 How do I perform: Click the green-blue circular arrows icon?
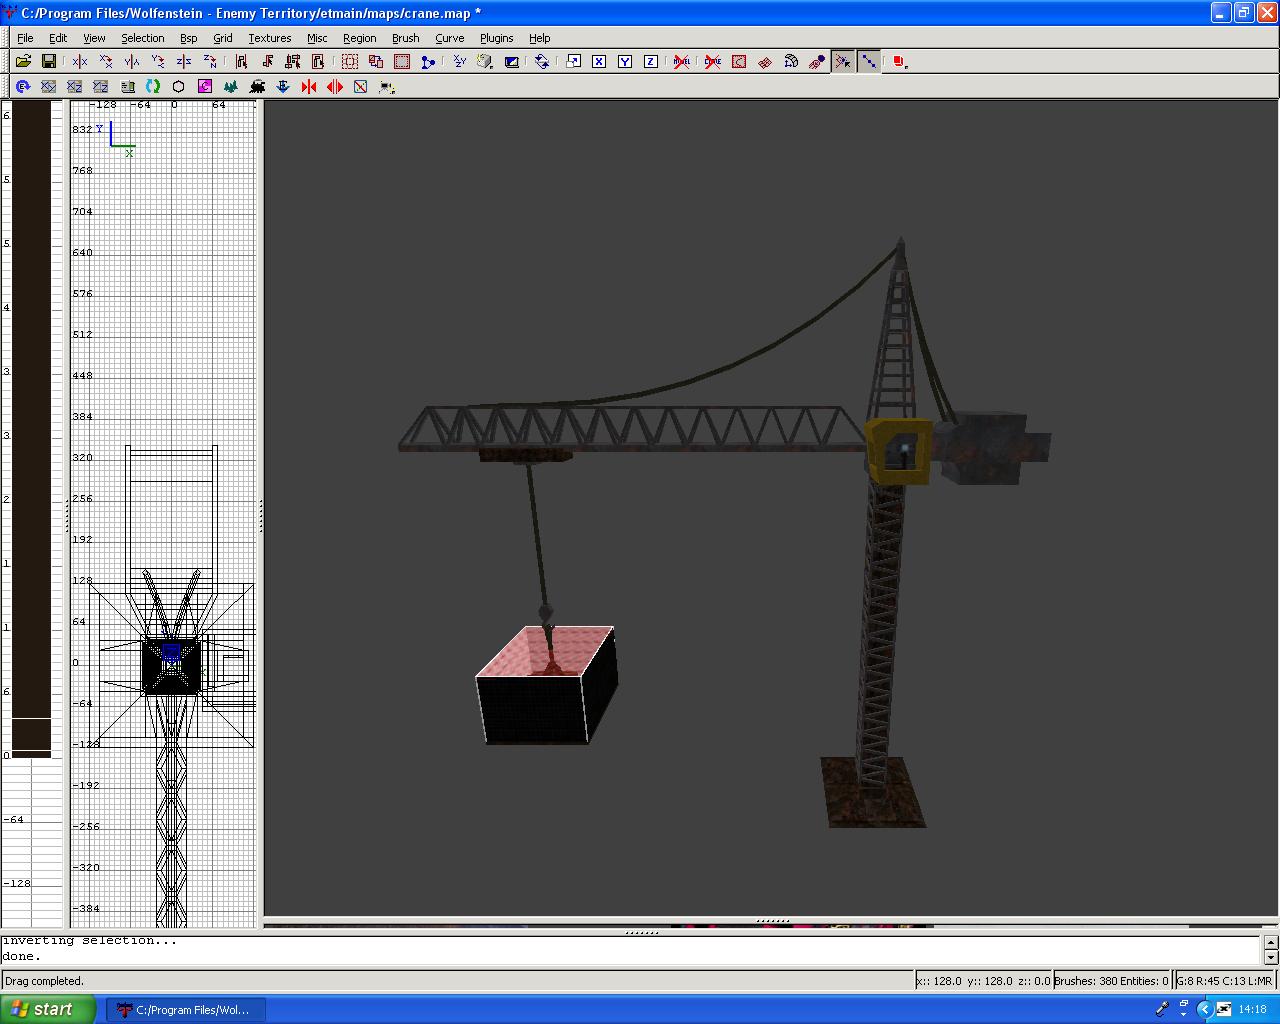[x=153, y=87]
